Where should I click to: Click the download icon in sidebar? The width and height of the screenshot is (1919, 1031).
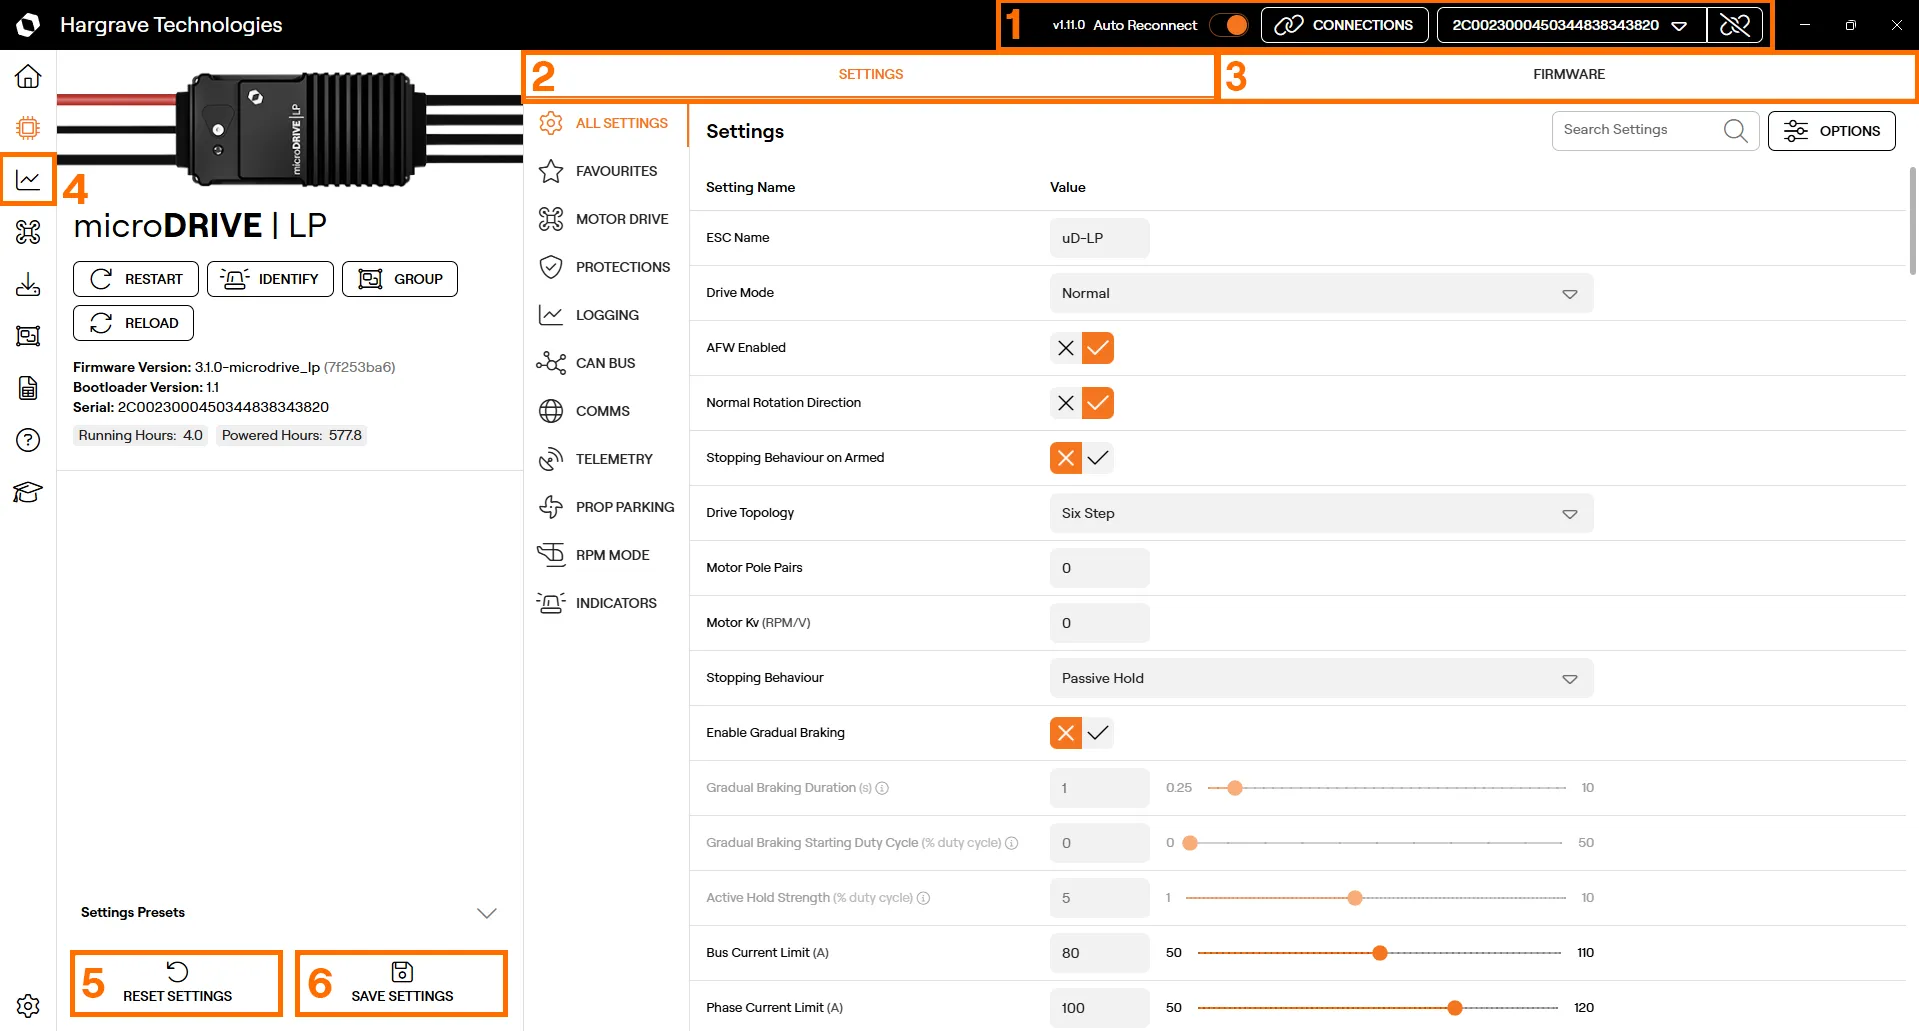(28, 284)
